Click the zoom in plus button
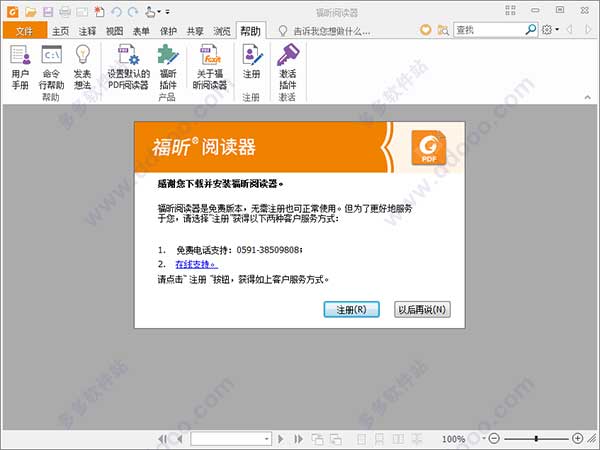This screenshot has height=450, width=600. coord(577,439)
